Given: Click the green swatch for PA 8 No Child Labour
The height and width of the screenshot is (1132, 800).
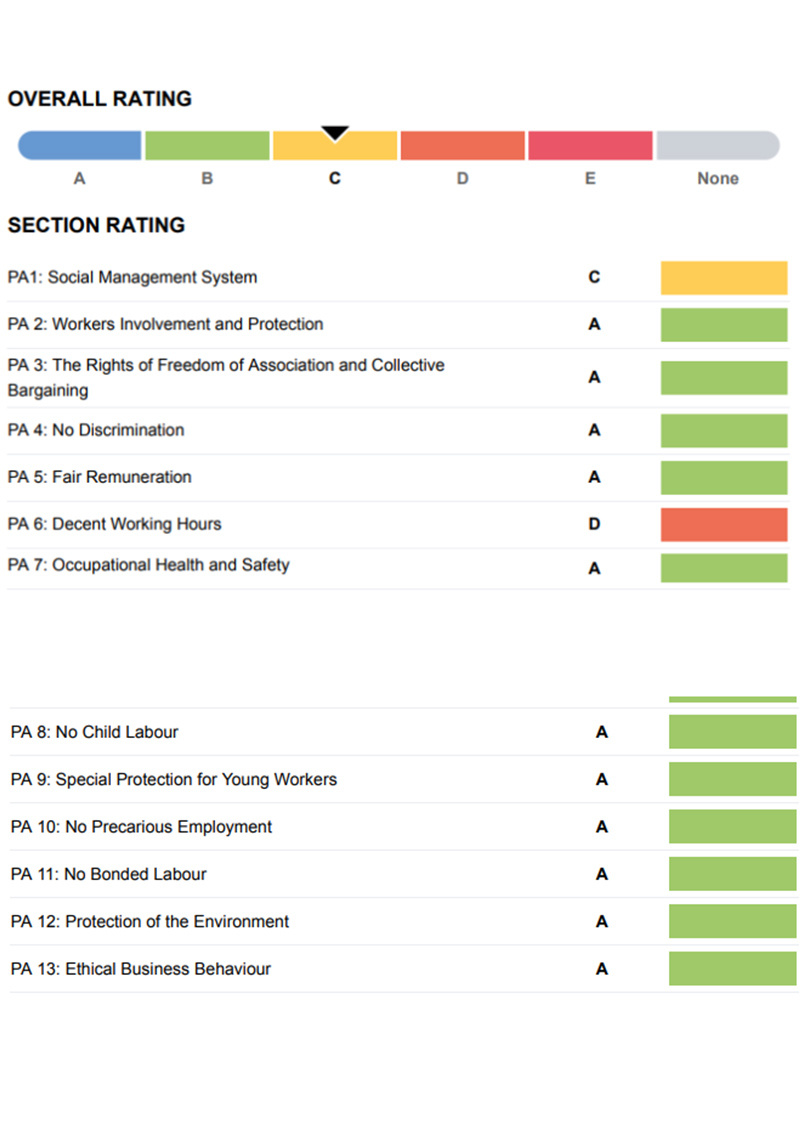Looking at the screenshot, I should (732, 732).
